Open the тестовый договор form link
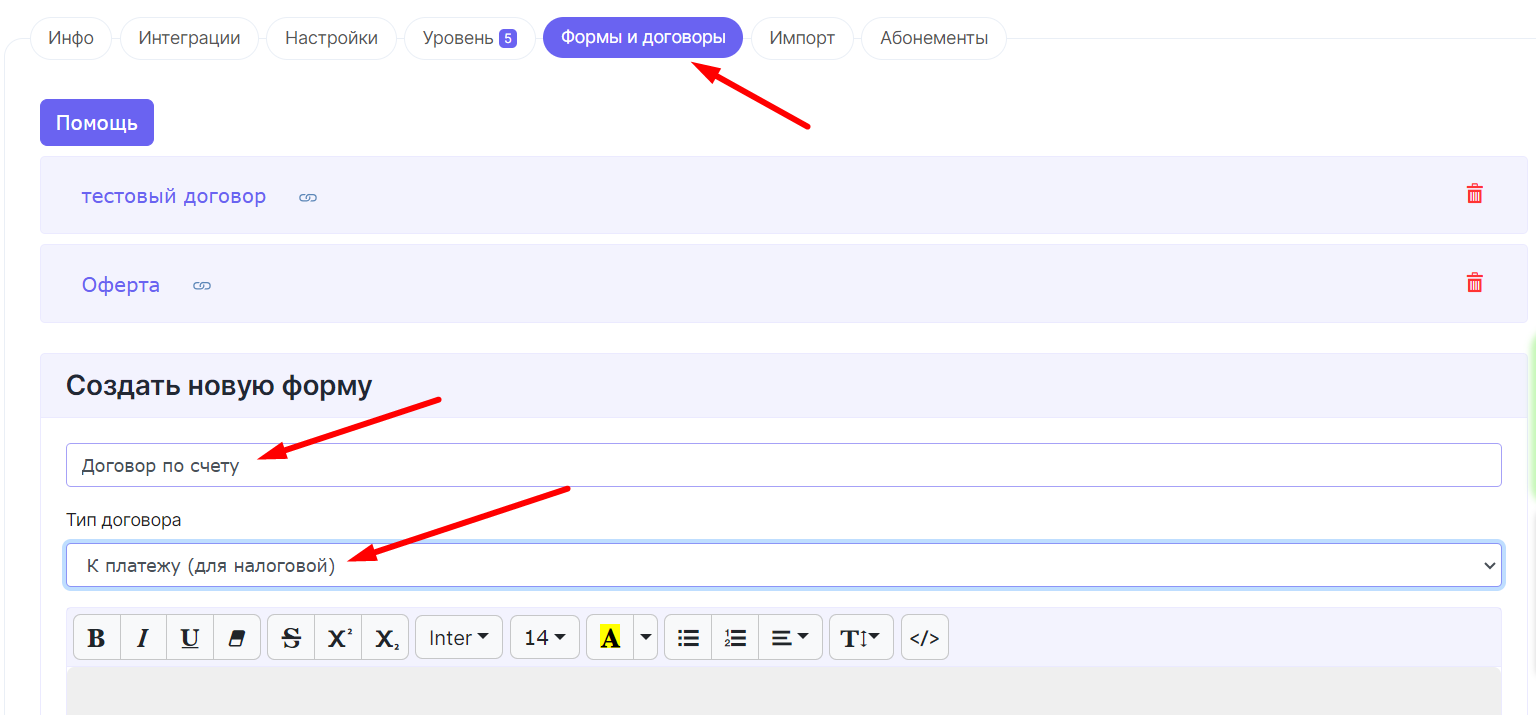The height and width of the screenshot is (715, 1536). tap(174, 196)
